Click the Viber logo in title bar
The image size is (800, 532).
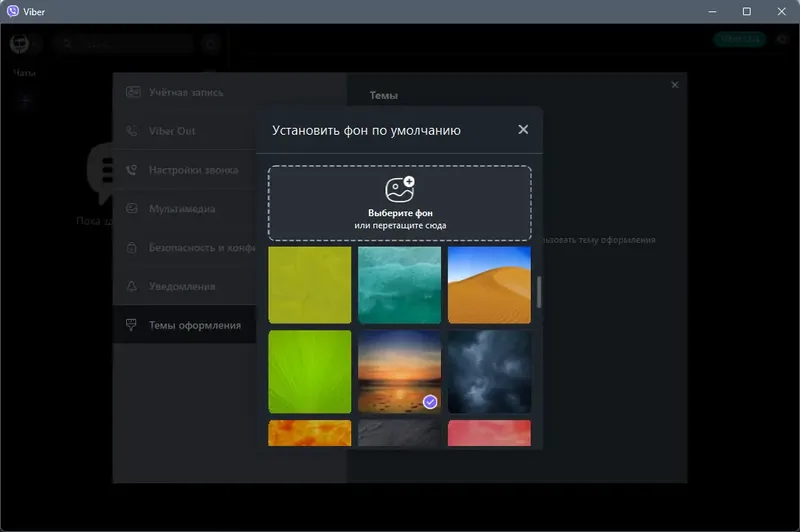tap(12, 11)
